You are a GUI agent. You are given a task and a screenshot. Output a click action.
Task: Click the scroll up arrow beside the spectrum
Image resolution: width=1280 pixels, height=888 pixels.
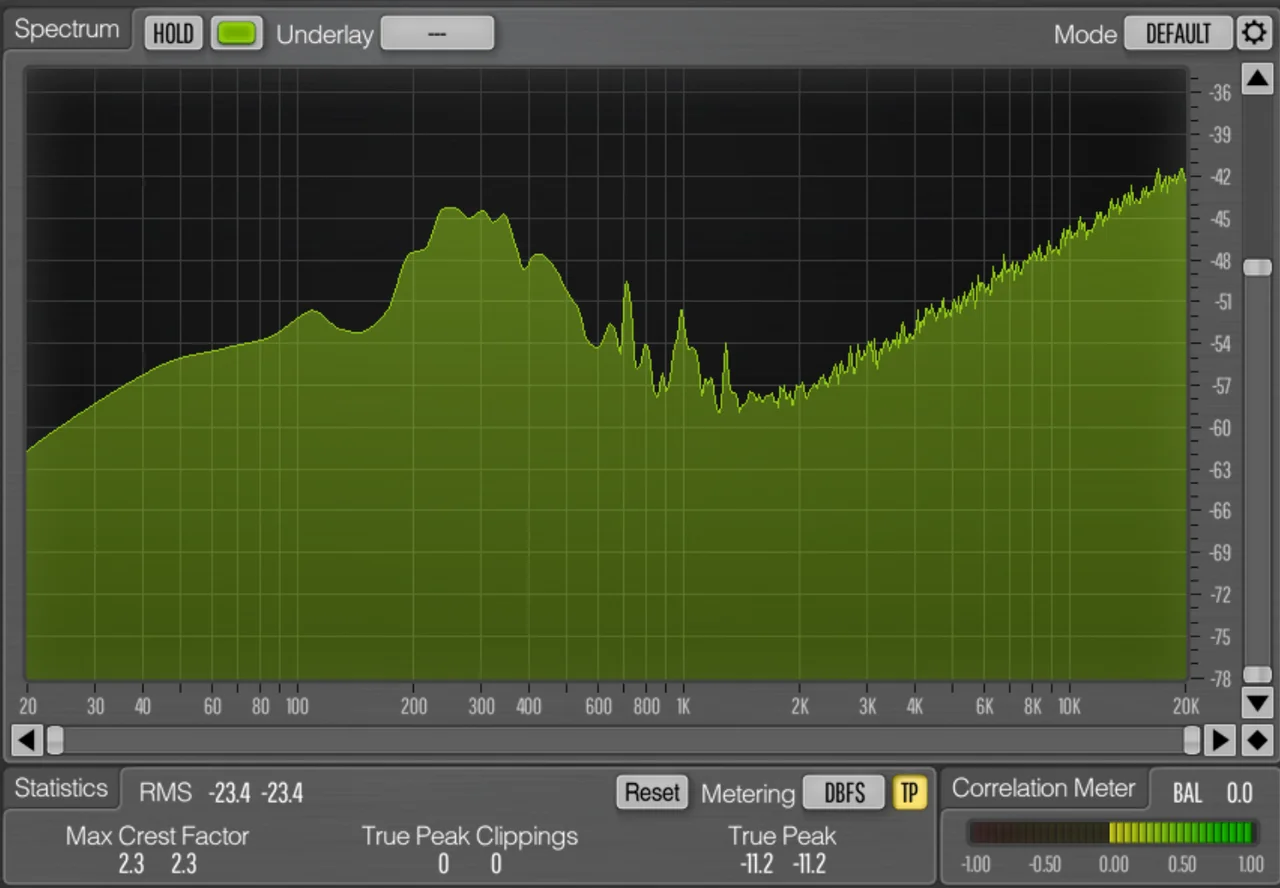pyautogui.click(x=1257, y=78)
